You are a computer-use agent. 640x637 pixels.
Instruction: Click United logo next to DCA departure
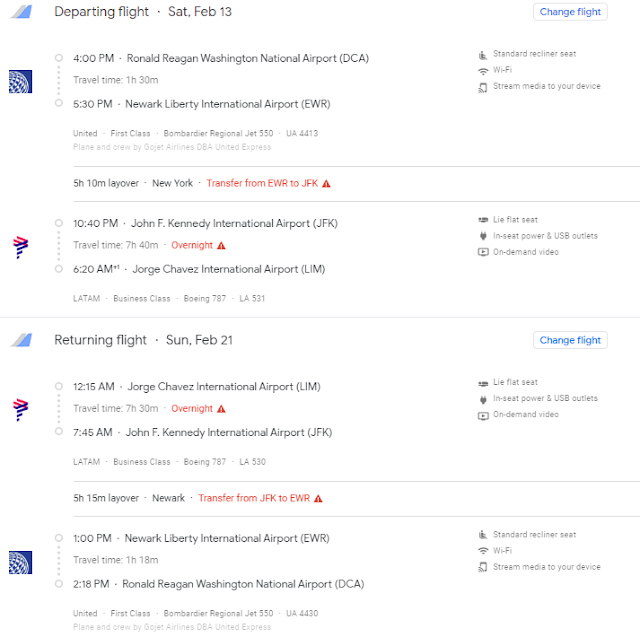pyautogui.click(x=20, y=82)
